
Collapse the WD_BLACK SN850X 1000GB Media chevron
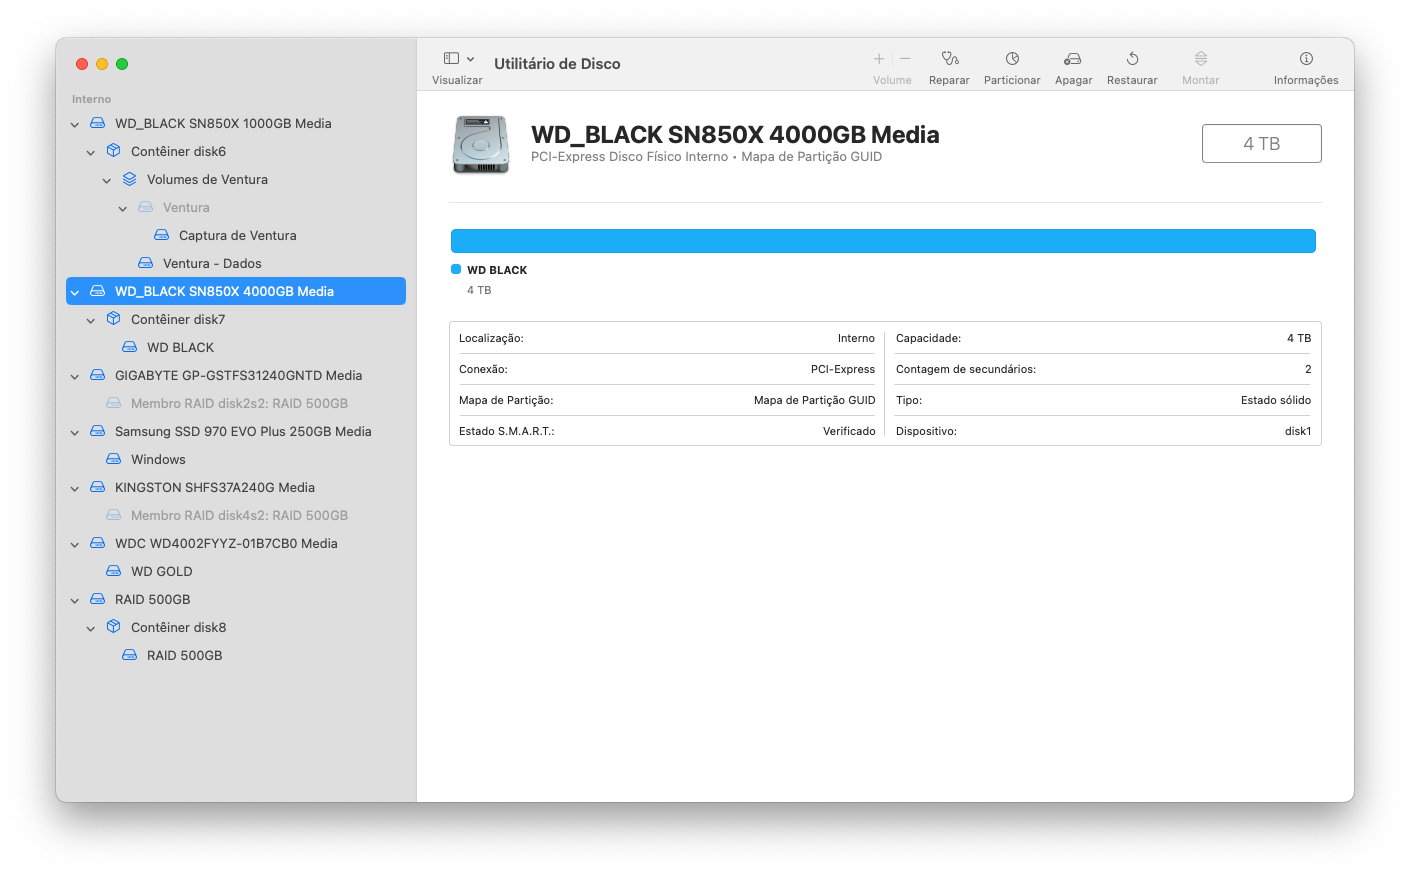click(x=75, y=124)
